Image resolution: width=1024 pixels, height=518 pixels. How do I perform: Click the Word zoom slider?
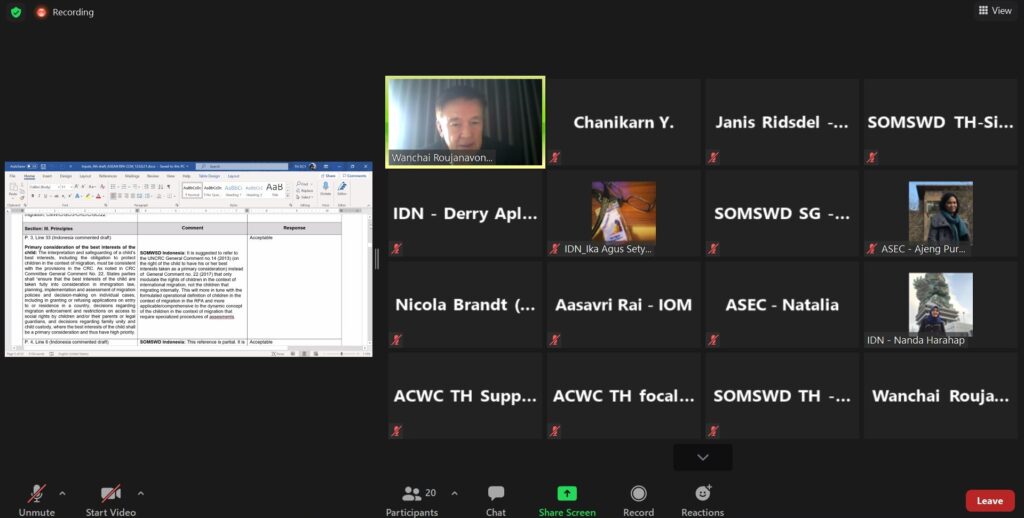coord(342,353)
